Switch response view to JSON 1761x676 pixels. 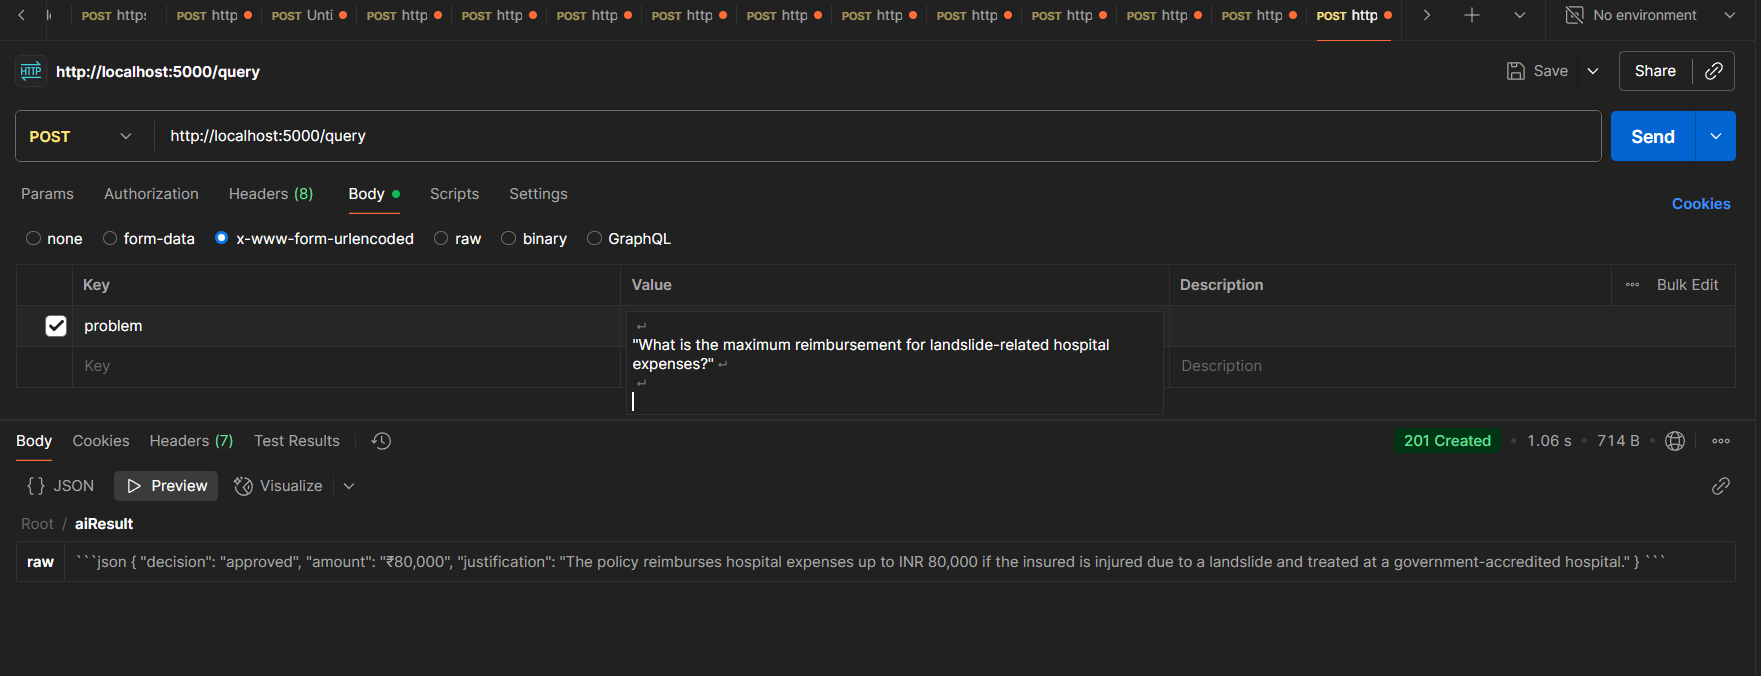click(x=61, y=486)
